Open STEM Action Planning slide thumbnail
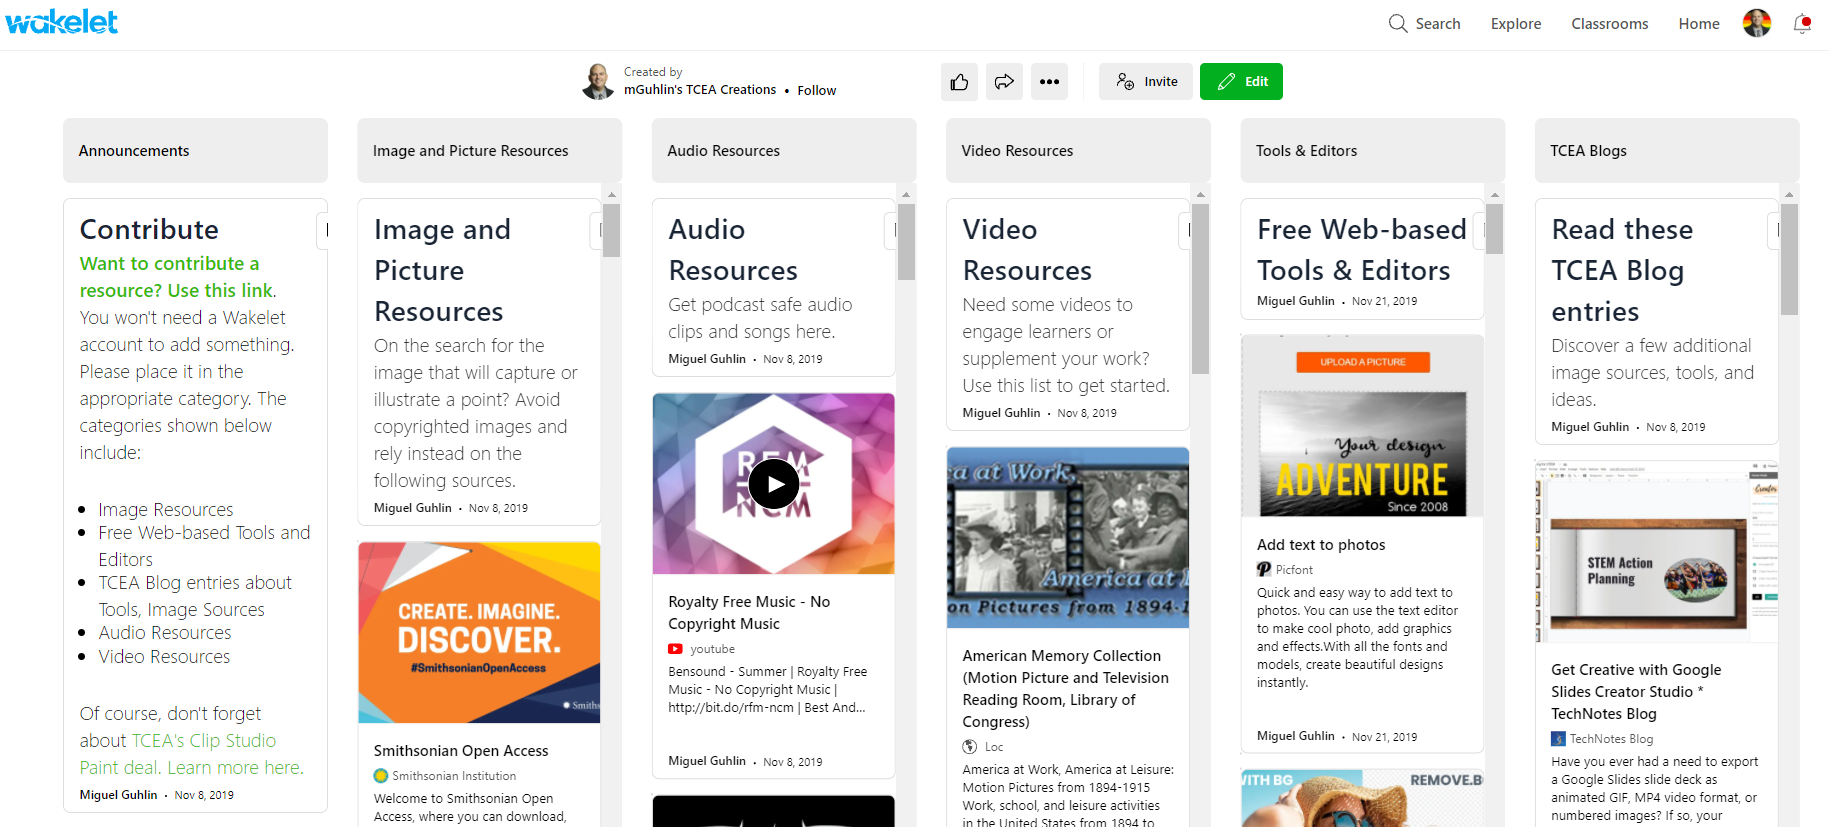This screenshot has height=827, width=1829. point(1657,551)
